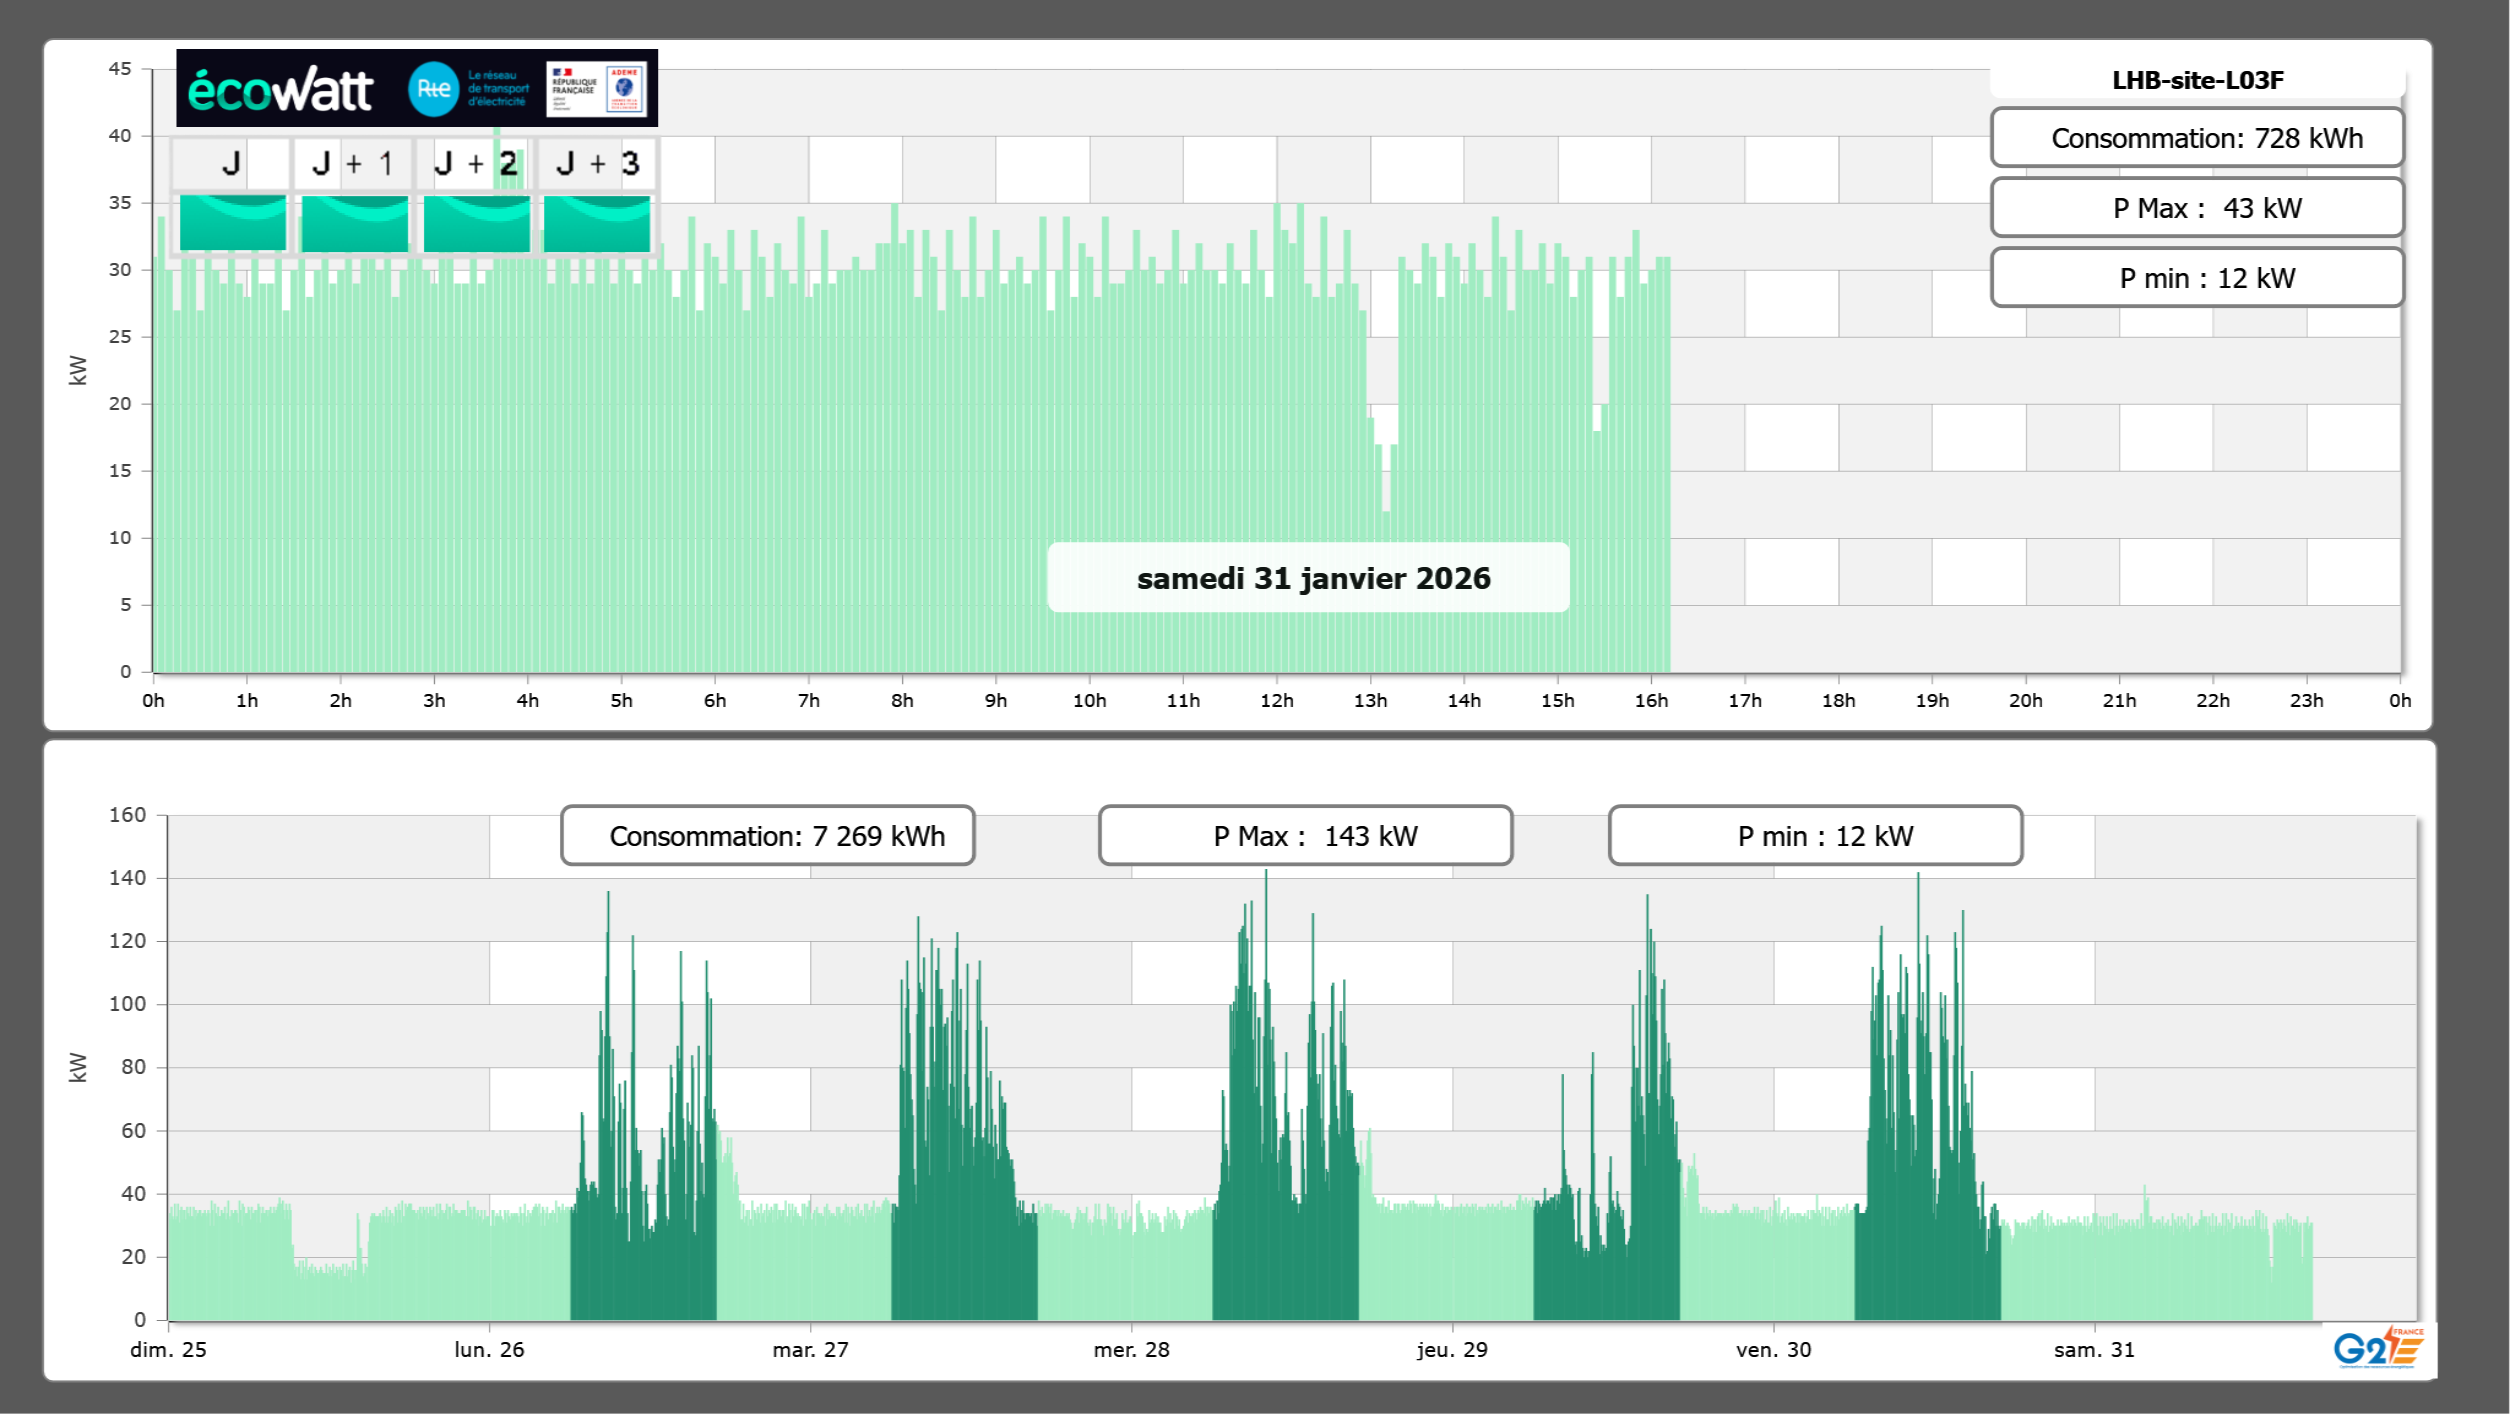Click the 12h mark on hourly axis
Viewport: 2511px width, 1415px height.
(x=1276, y=700)
